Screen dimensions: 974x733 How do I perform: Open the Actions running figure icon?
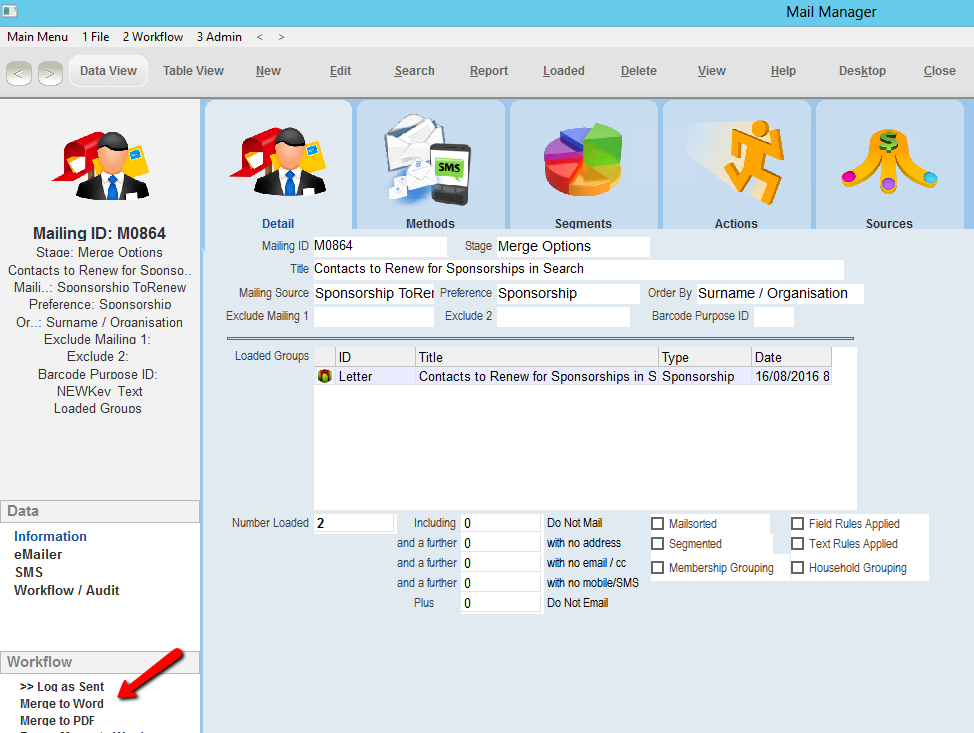pyautogui.click(x=736, y=160)
